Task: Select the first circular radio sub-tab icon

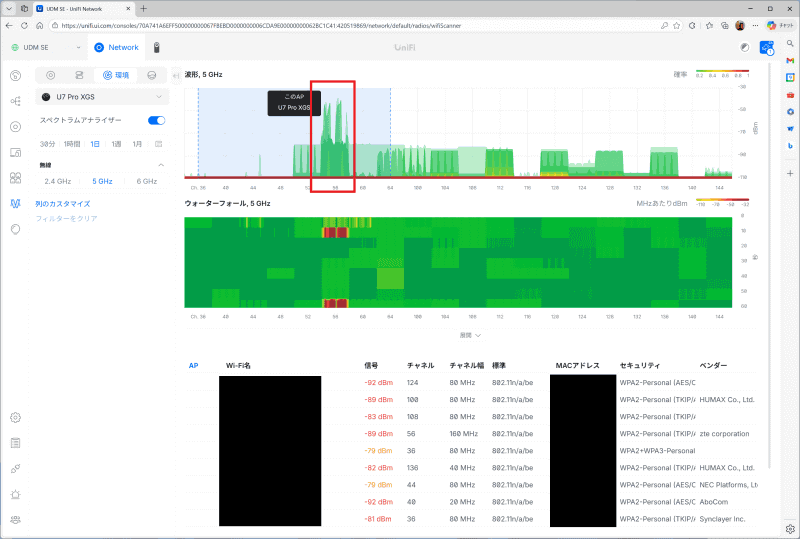Action: pyautogui.click(x=51, y=75)
